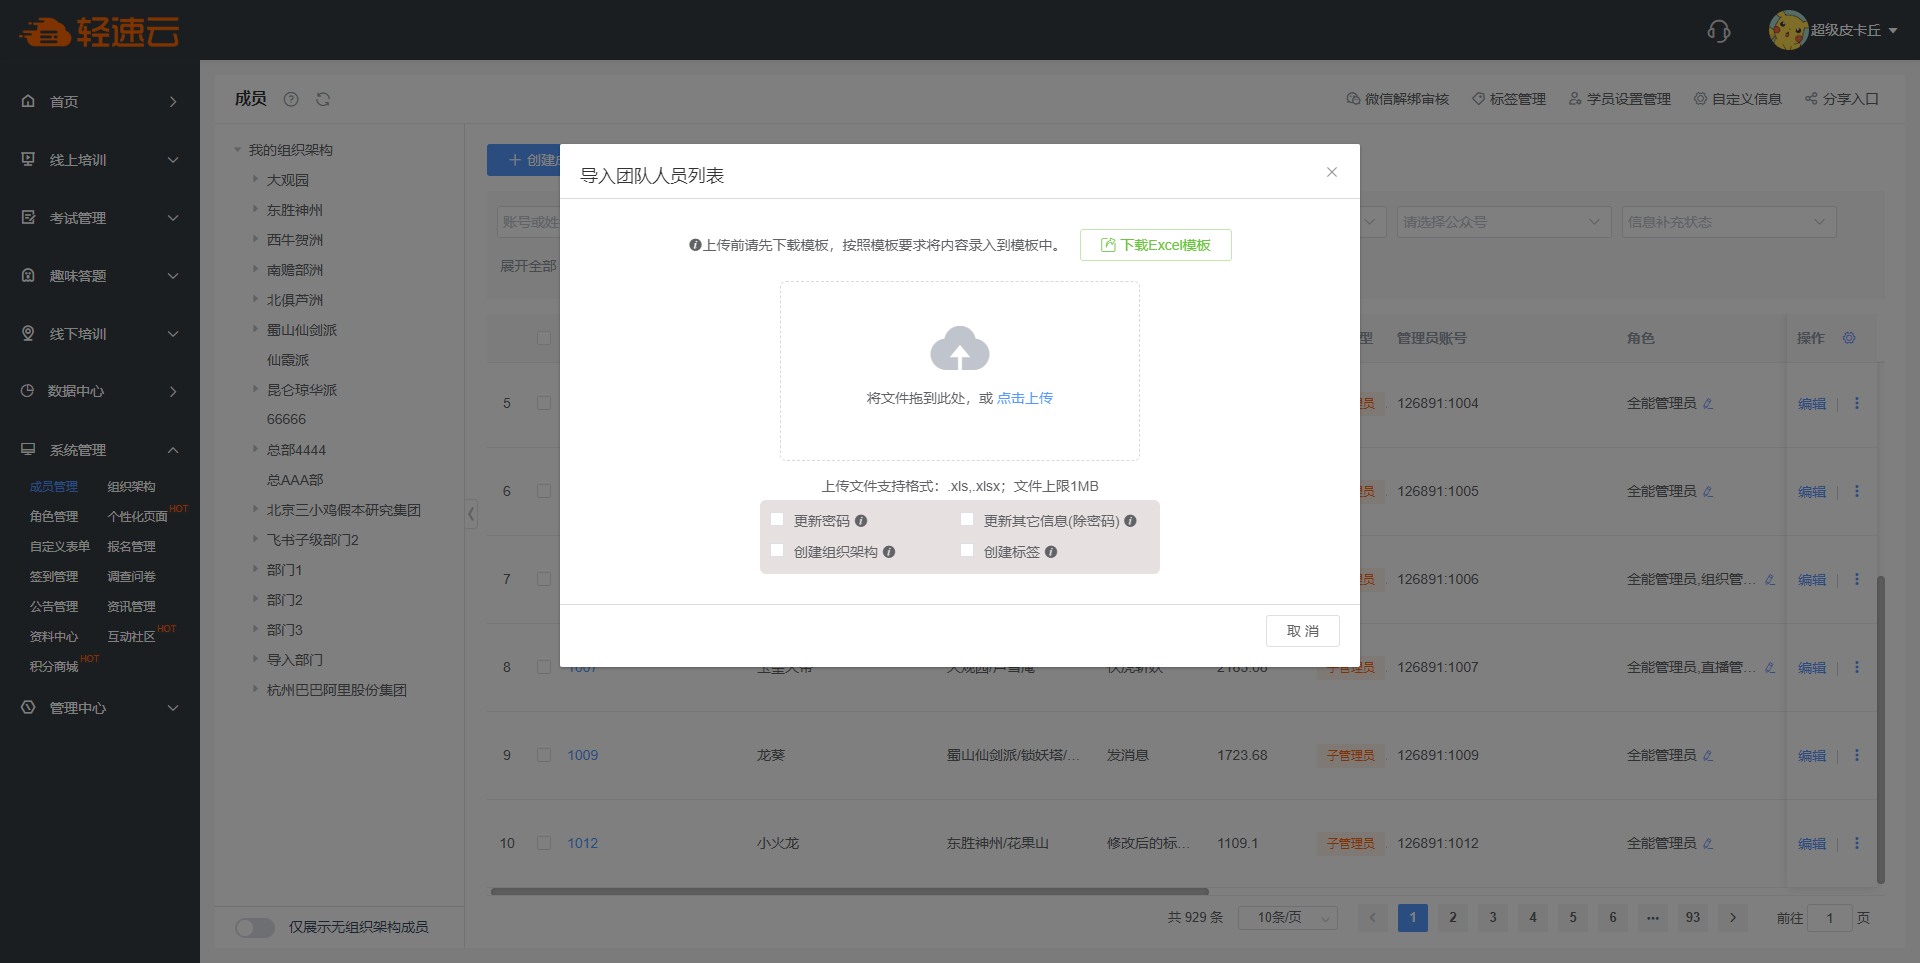Open the 请选择公众号 dropdown
The height and width of the screenshot is (963, 1920).
pos(1502,222)
